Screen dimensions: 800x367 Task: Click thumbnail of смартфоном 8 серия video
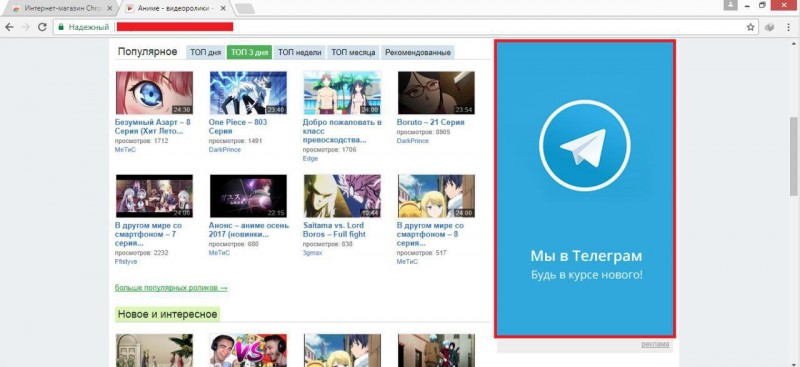pyautogui.click(x=436, y=196)
